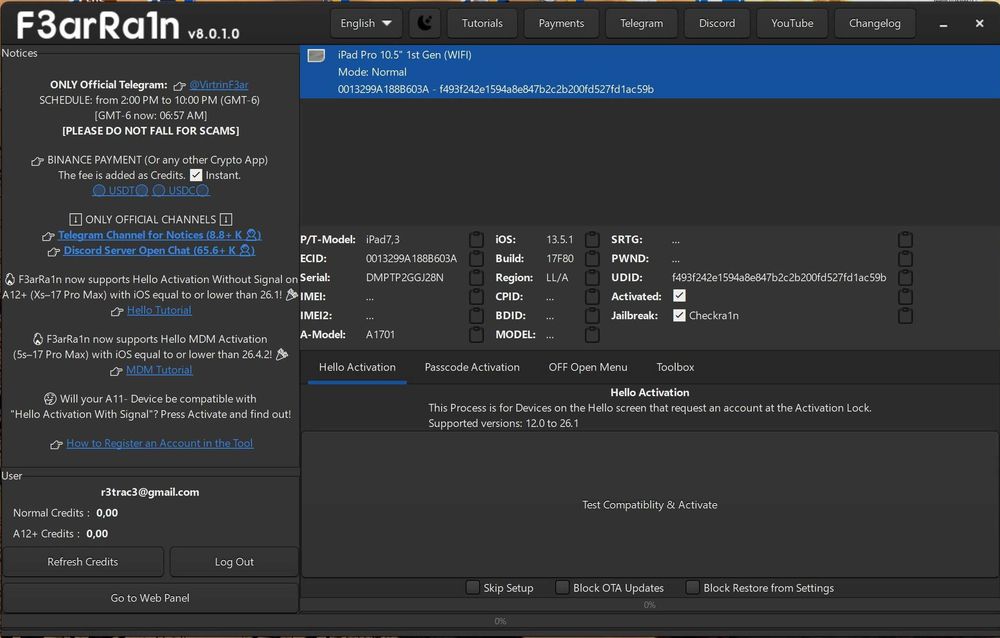Click the A12+ Credits value 0,00

coord(97,534)
